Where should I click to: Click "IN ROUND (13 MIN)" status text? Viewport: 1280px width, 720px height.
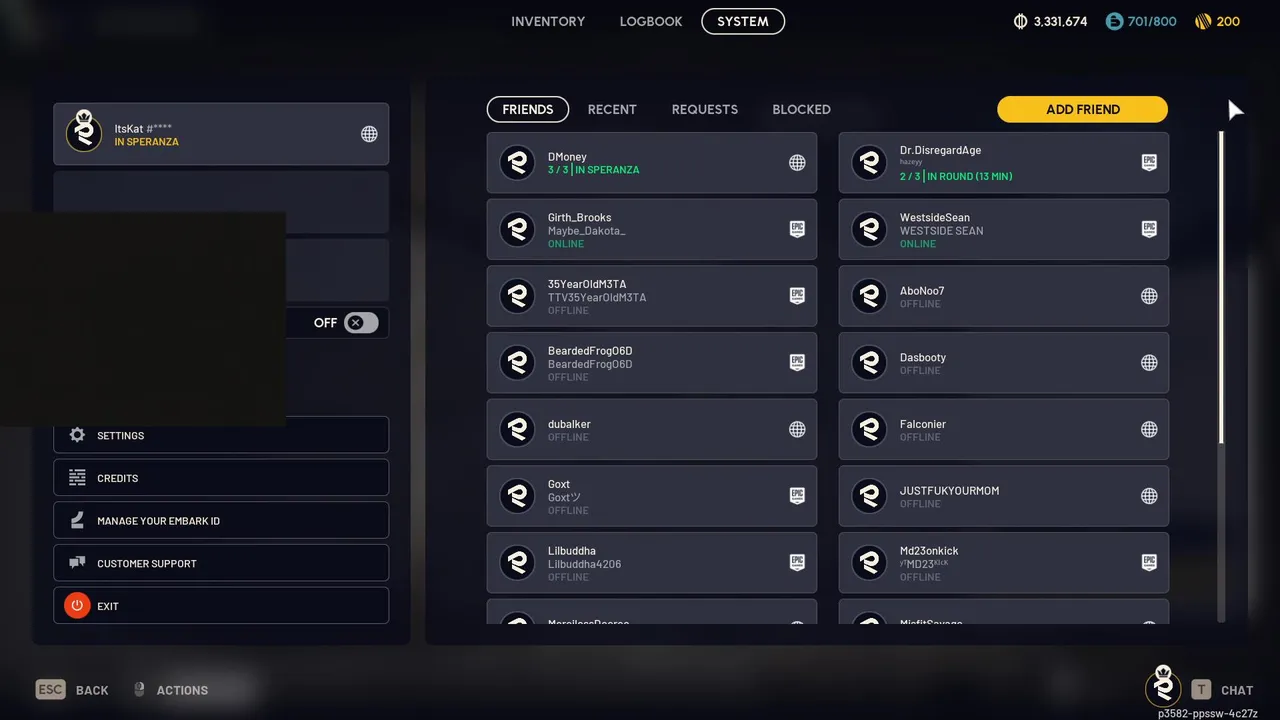pyautogui.click(x=969, y=176)
